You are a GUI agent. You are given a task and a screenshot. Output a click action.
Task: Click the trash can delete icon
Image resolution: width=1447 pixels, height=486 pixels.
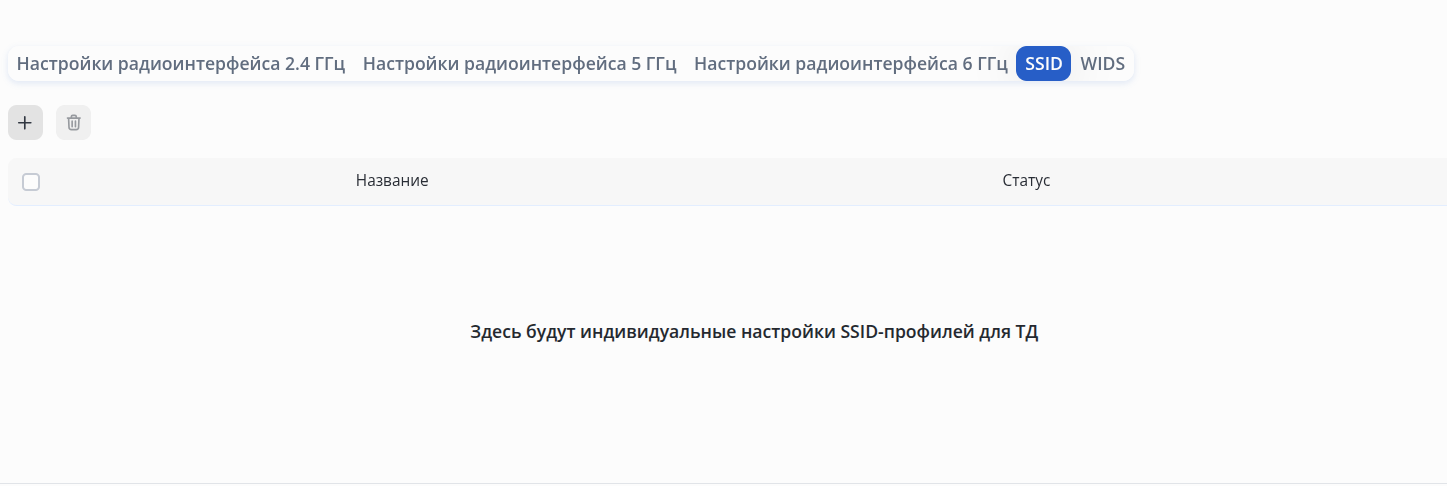[73, 123]
